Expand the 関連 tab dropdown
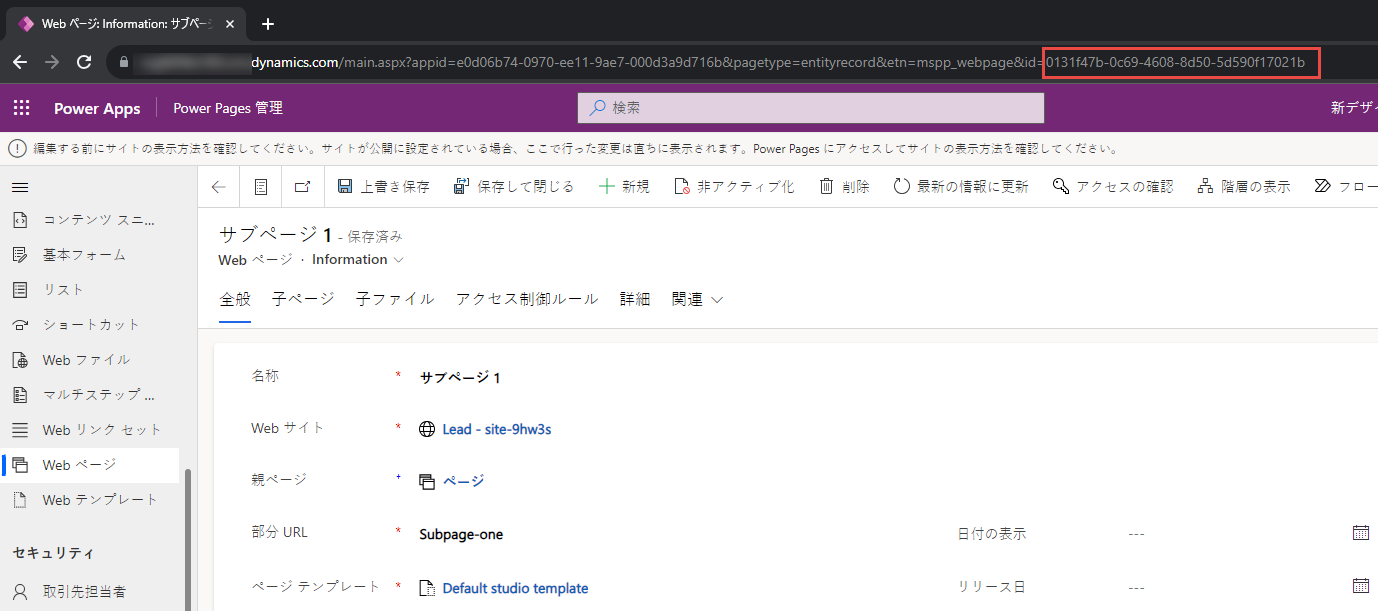 coord(697,299)
